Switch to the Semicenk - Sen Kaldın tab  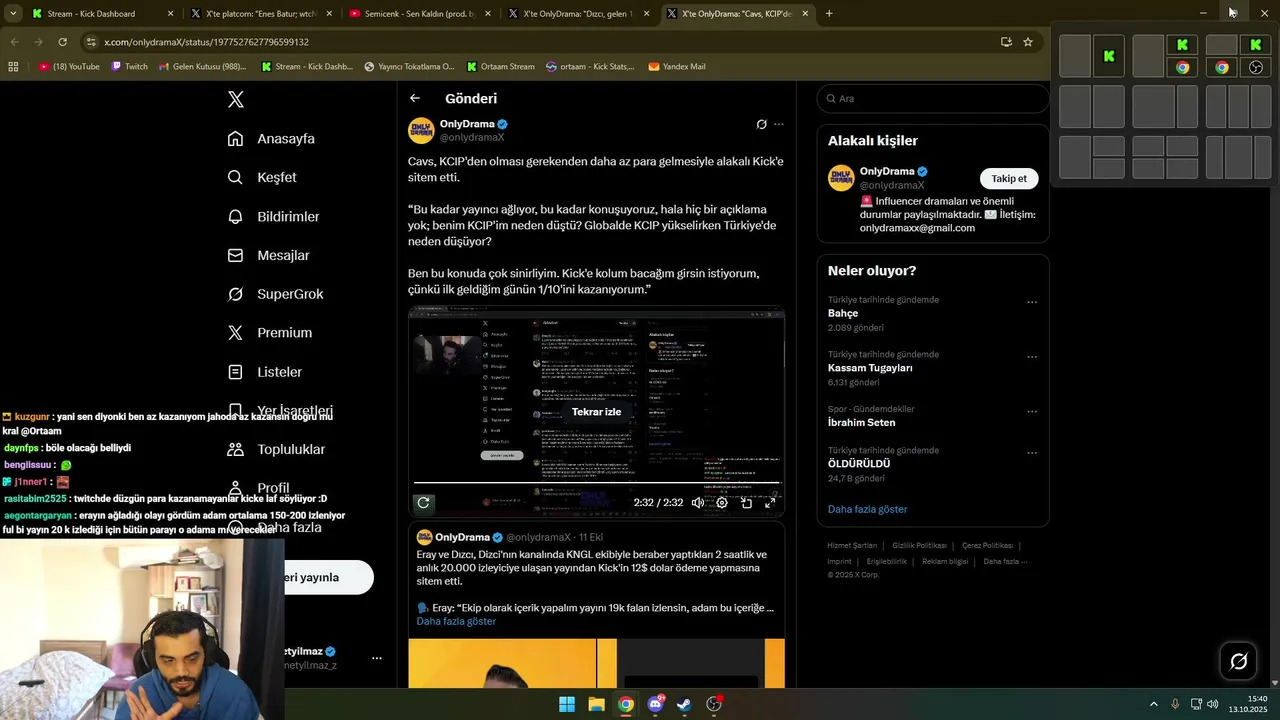[x=420, y=14]
